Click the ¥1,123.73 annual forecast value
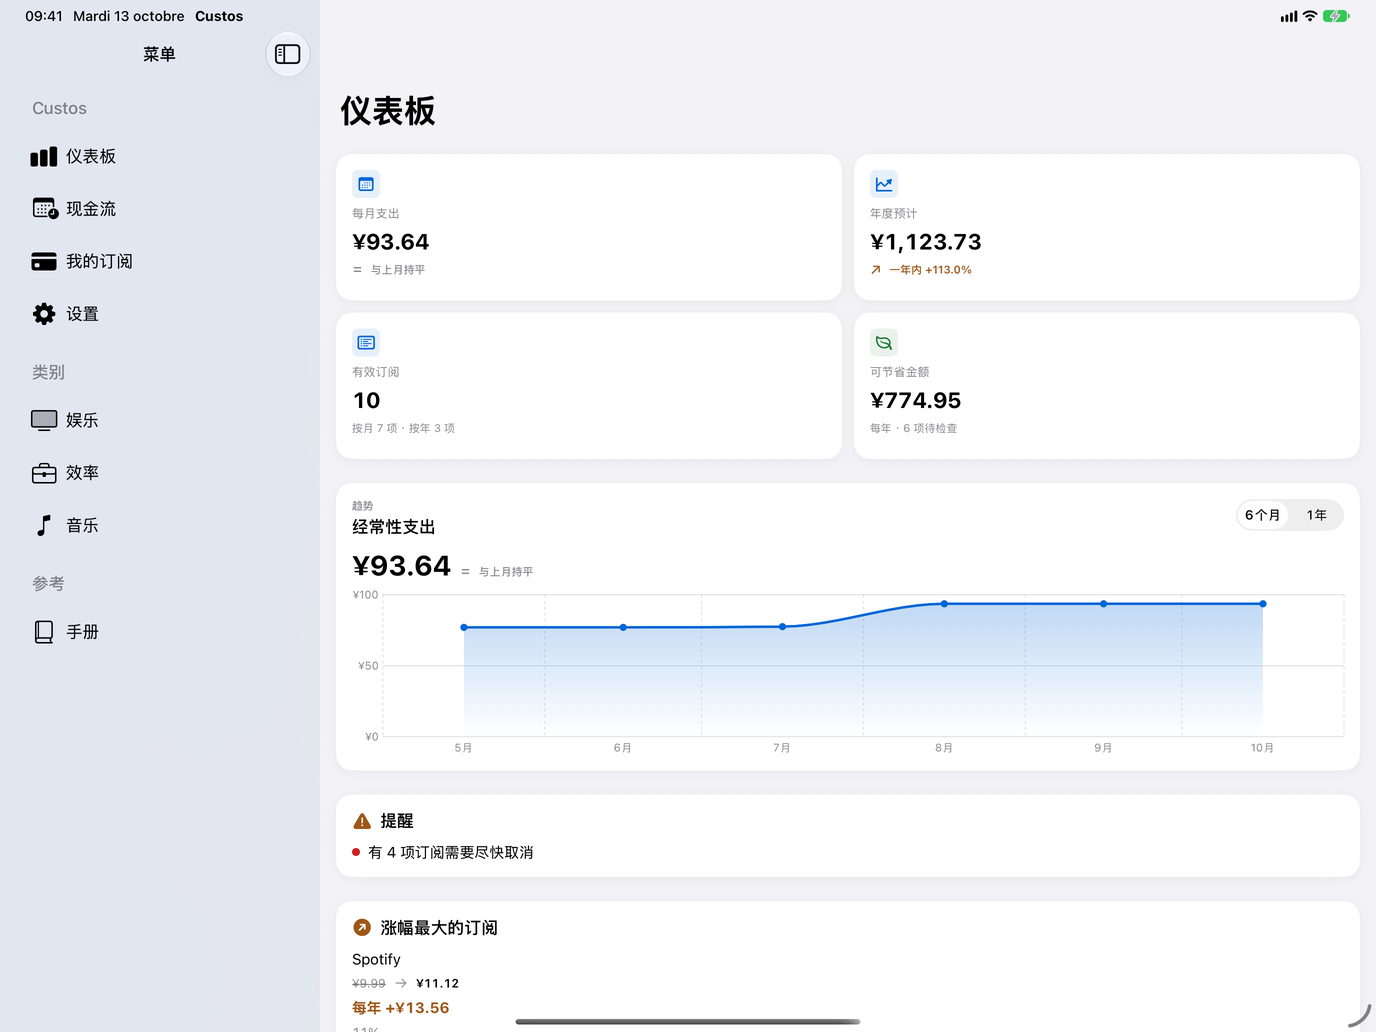The image size is (1376, 1032). coord(926,242)
